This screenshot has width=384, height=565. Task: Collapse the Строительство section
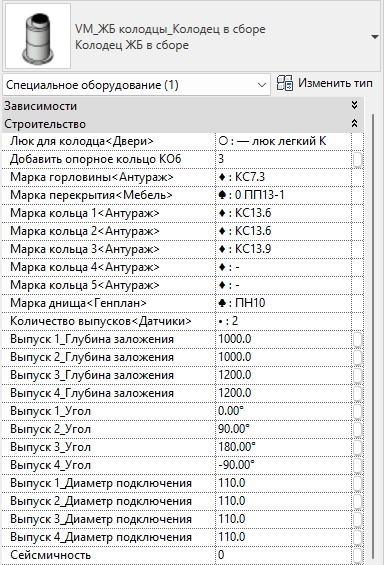354,123
